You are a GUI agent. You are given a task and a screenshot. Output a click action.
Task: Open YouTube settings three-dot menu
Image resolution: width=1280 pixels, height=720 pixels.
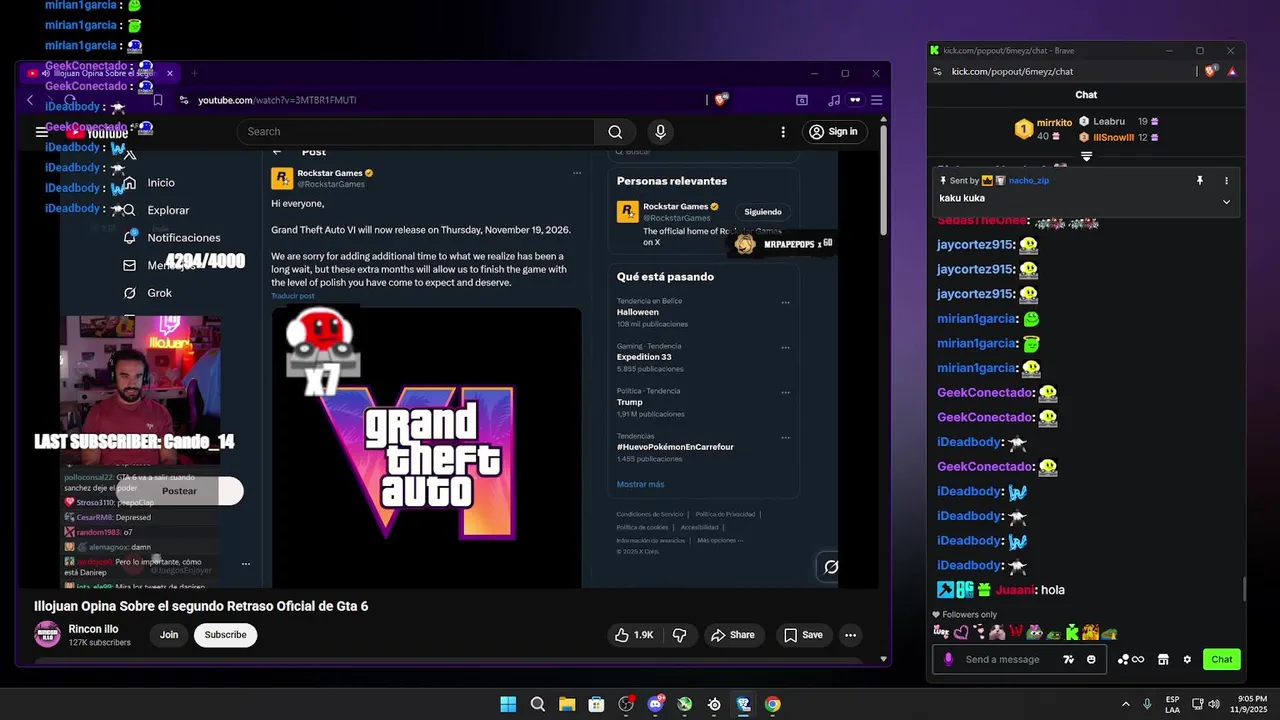pyautogui.click(x=783, y=132)
